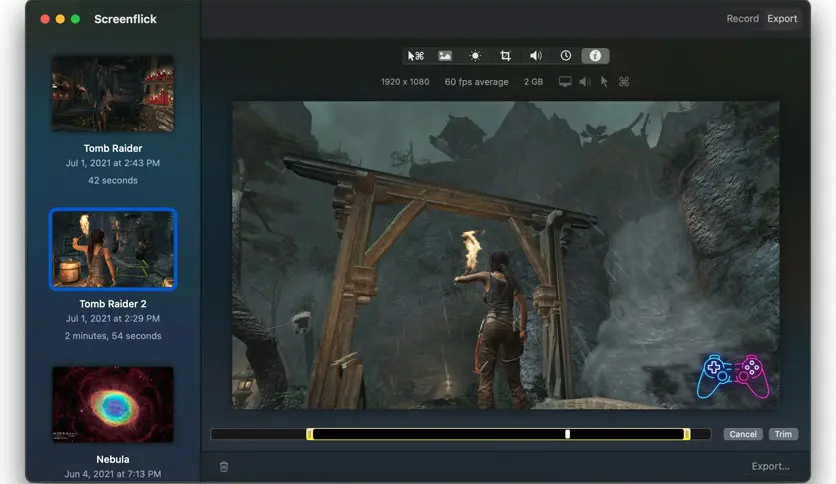The width and height of the screenshot is (836, 484).
Task: Open the audio volume settings tab
Action: pos(535,55)
